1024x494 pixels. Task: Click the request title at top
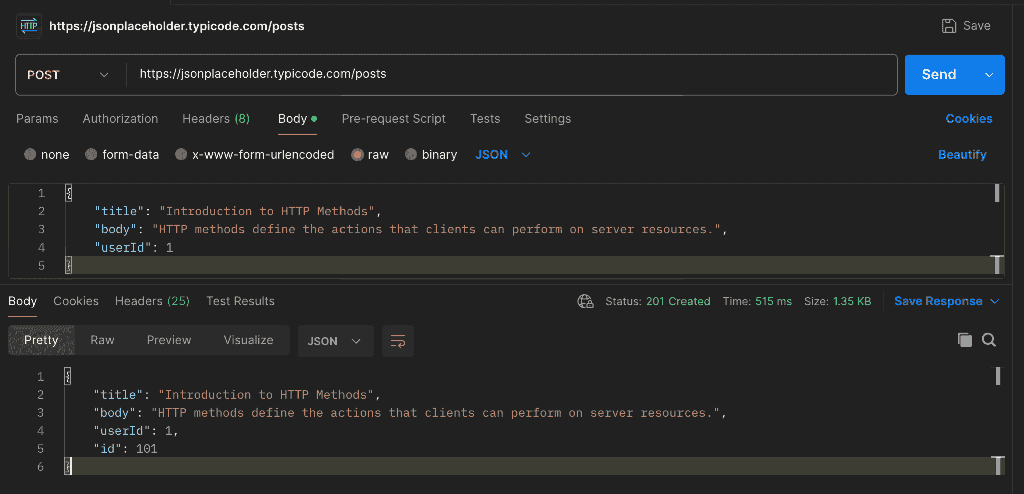click(x=176, y=26)
